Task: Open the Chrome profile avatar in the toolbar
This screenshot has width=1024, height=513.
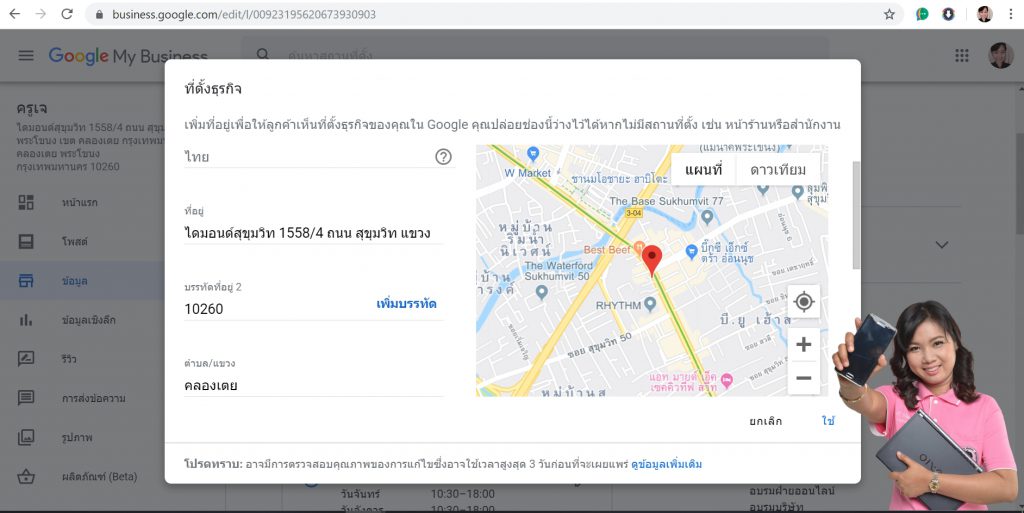Action: tap(984, 14)
